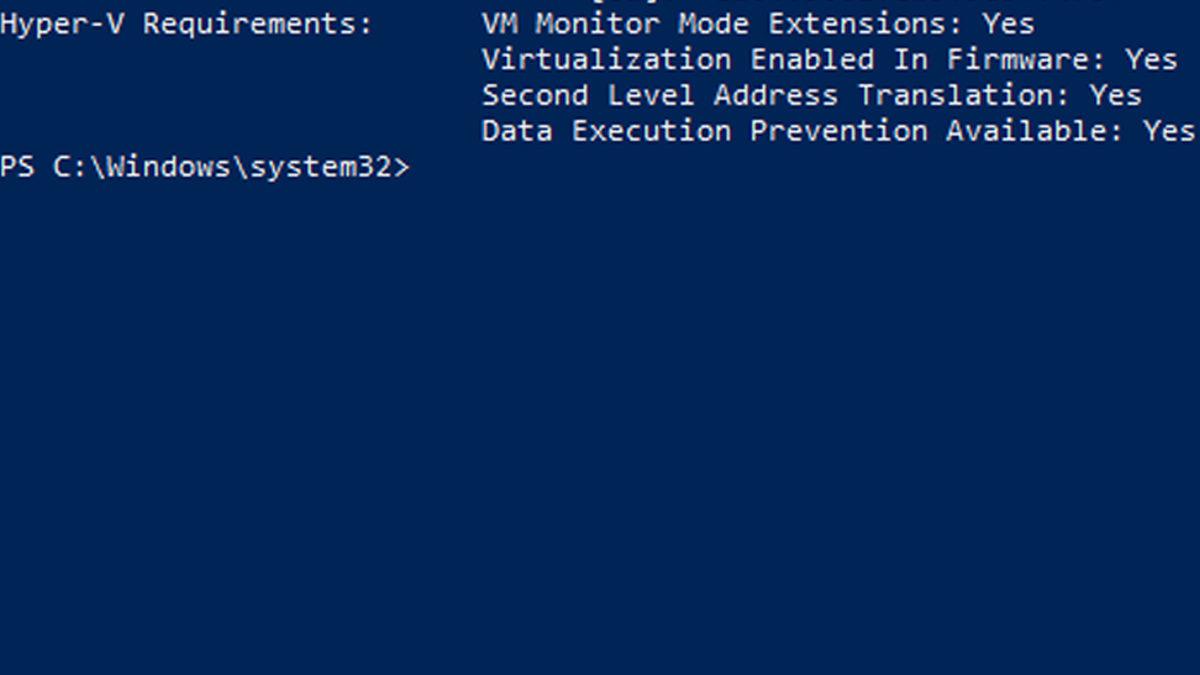Click "system32" in the prompt path

[x=321, y=167]
